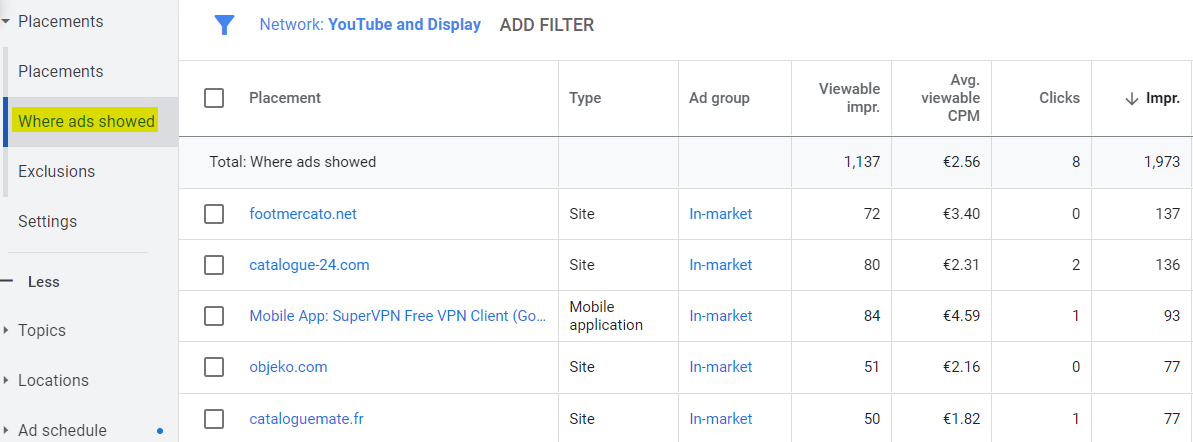Toggle the select-all checkbox in table header
1193x442 pixels.
(x=213, y=98)
